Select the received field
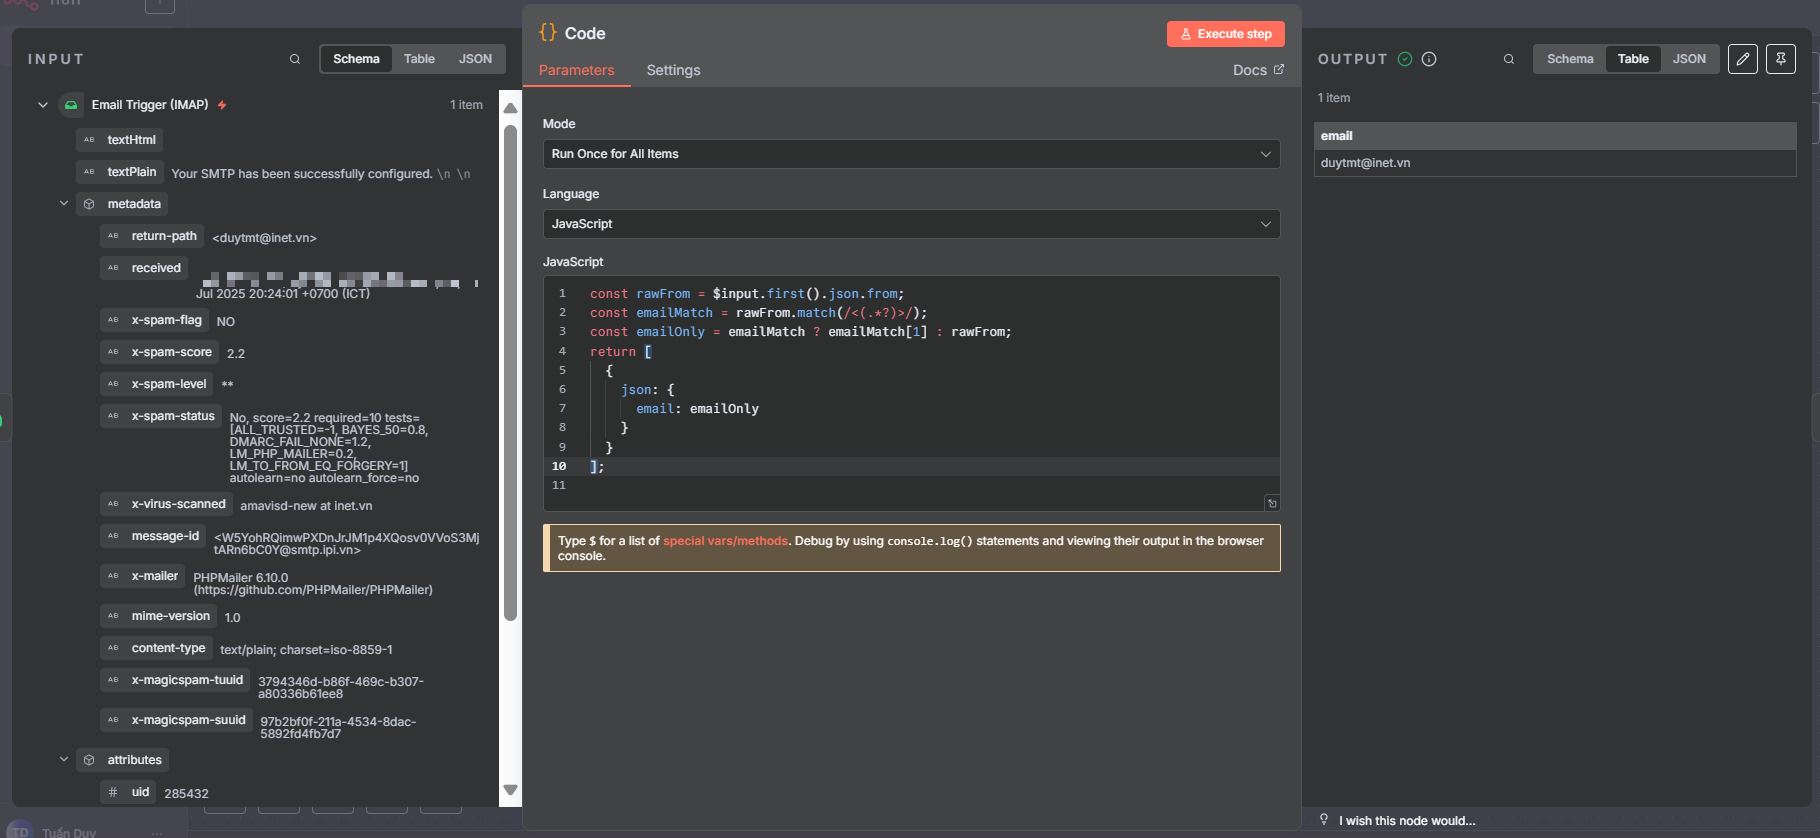 144,268
